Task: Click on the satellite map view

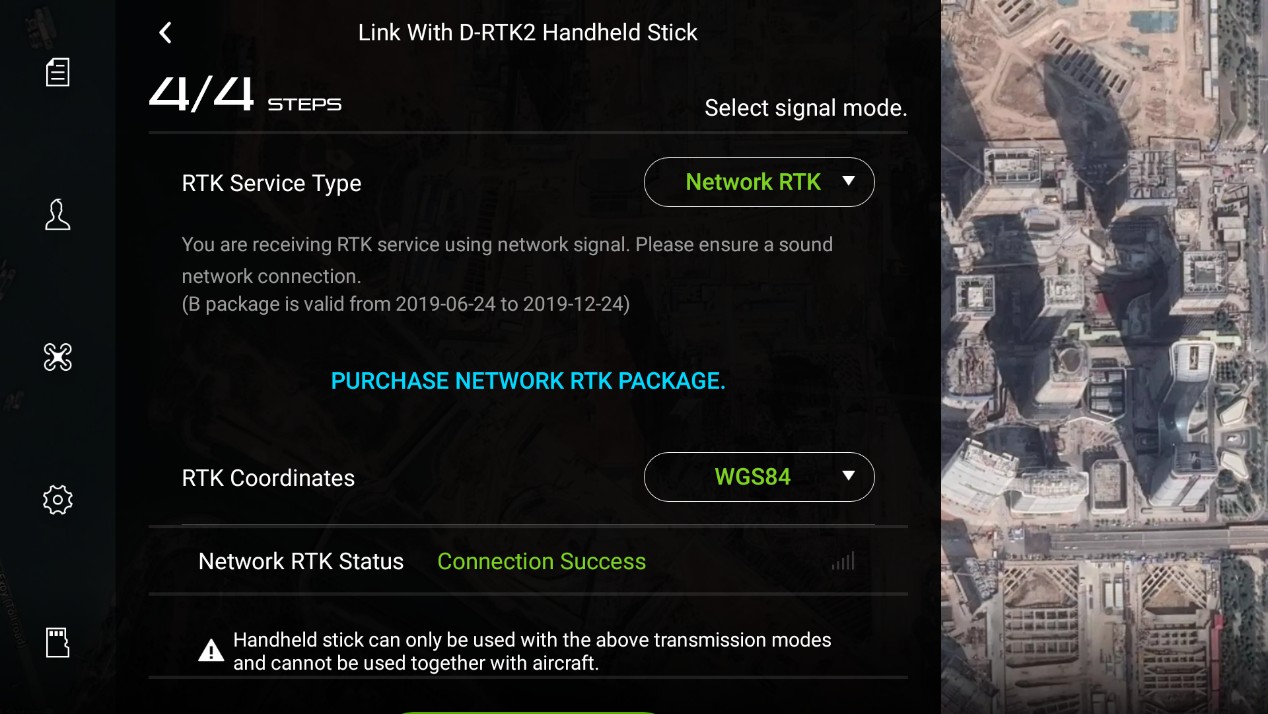Action: (x=1104, y=357)
